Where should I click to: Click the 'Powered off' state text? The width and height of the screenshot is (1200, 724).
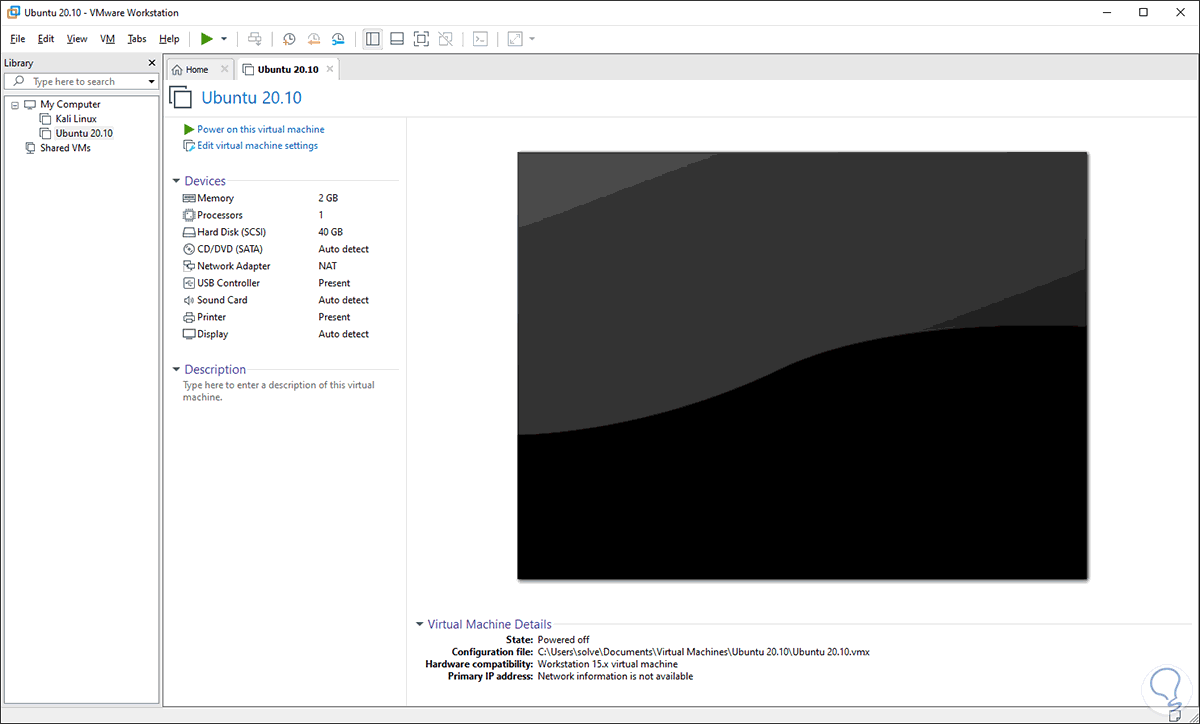563,639
